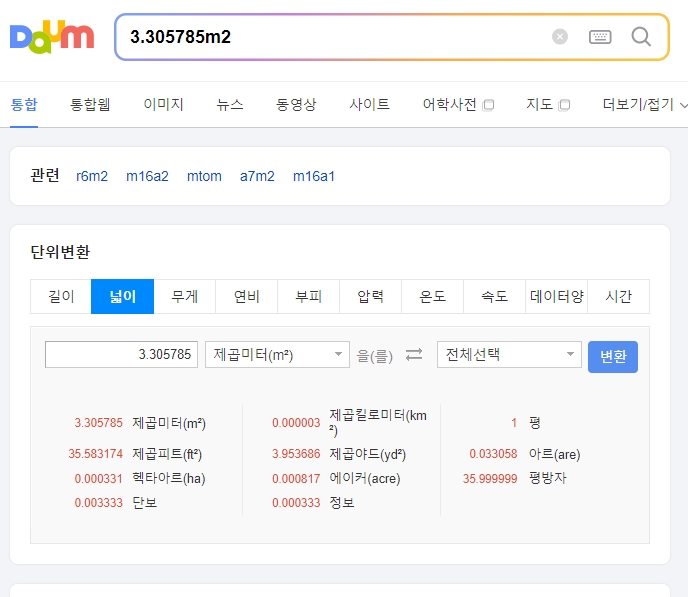
Task: Open related search r6m2
Action: (x=92, y=176)
